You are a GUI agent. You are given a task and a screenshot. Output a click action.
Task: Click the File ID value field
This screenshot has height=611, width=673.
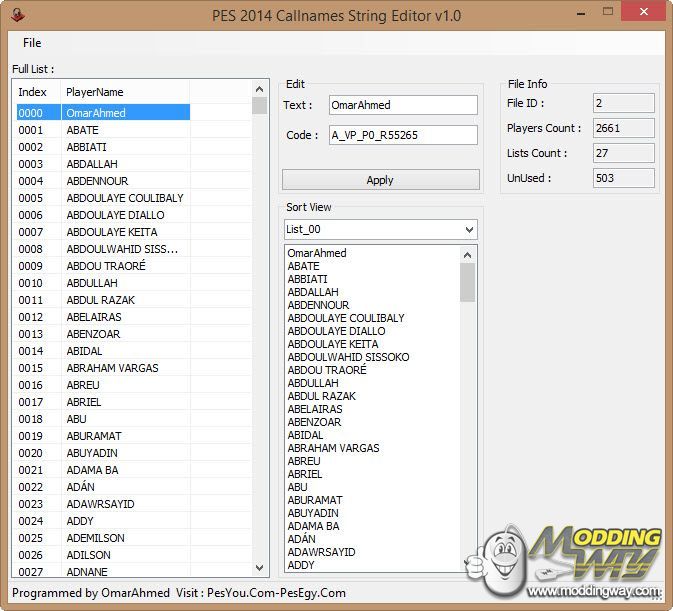623,103
